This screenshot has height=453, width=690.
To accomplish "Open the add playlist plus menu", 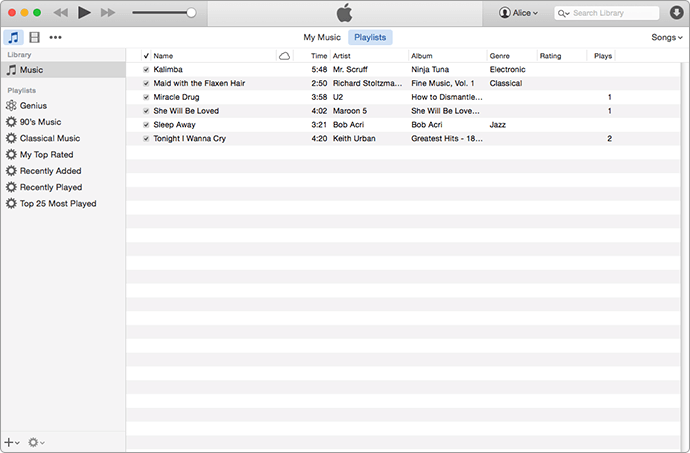I will [x=11, y=442].
